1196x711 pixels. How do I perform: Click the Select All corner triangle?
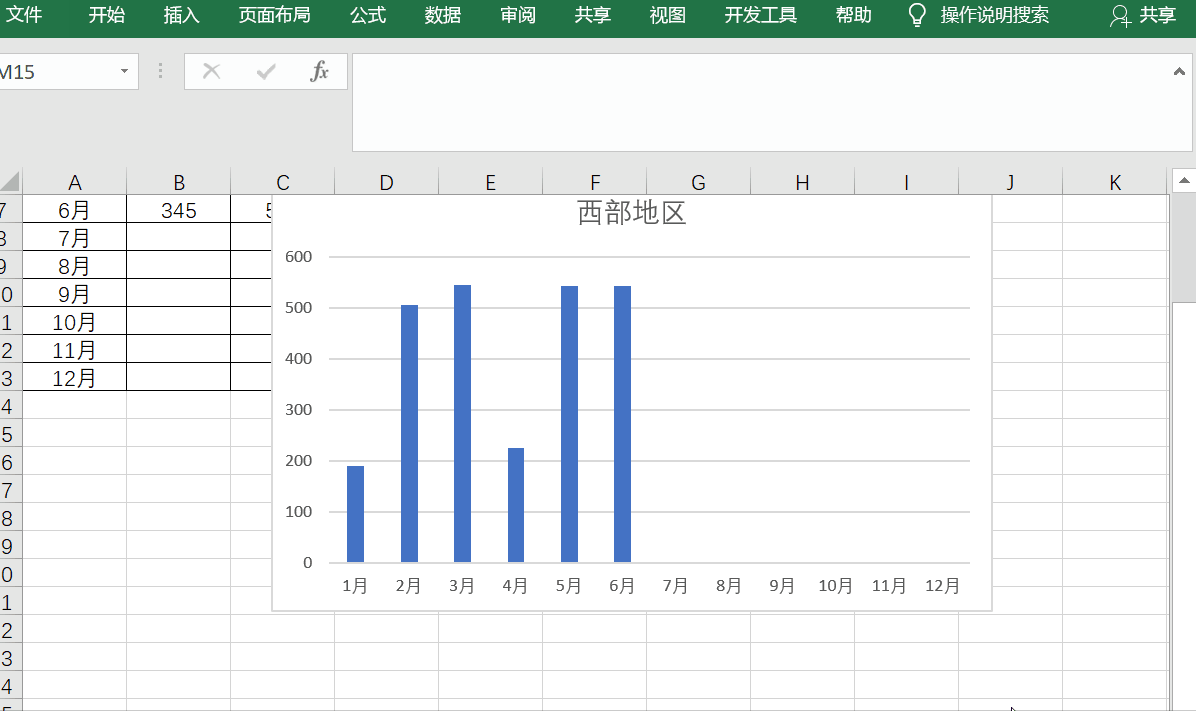tap(10, 182)
